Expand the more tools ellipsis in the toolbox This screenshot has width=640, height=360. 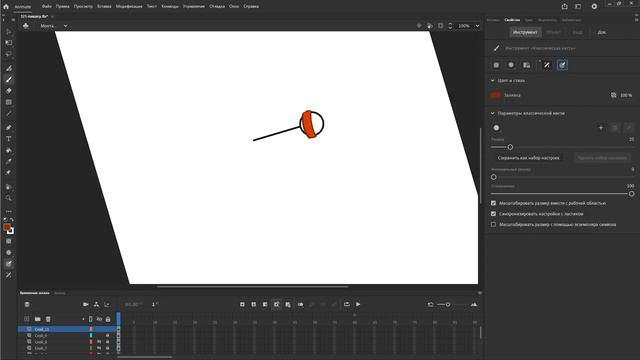9,211
